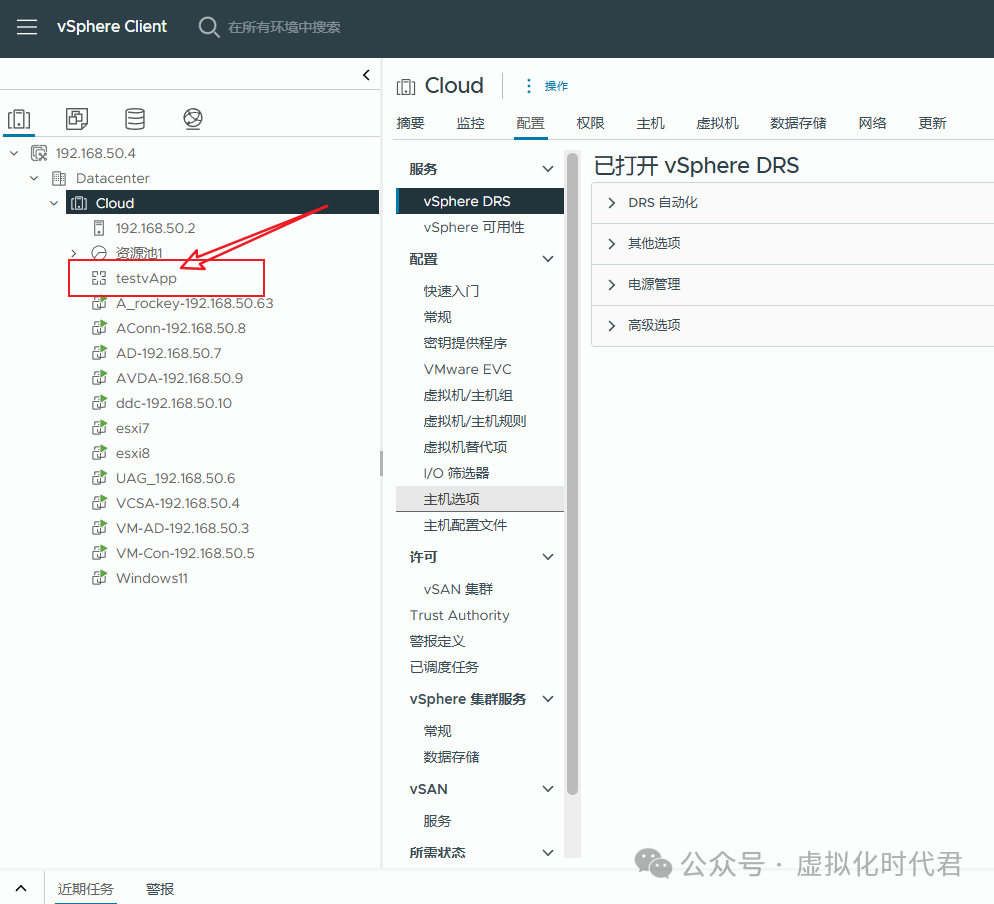Image resolution: width=994 pixels, height=904 pixels.
Task: Click the Datacenter icon
Action: [59, 178]
